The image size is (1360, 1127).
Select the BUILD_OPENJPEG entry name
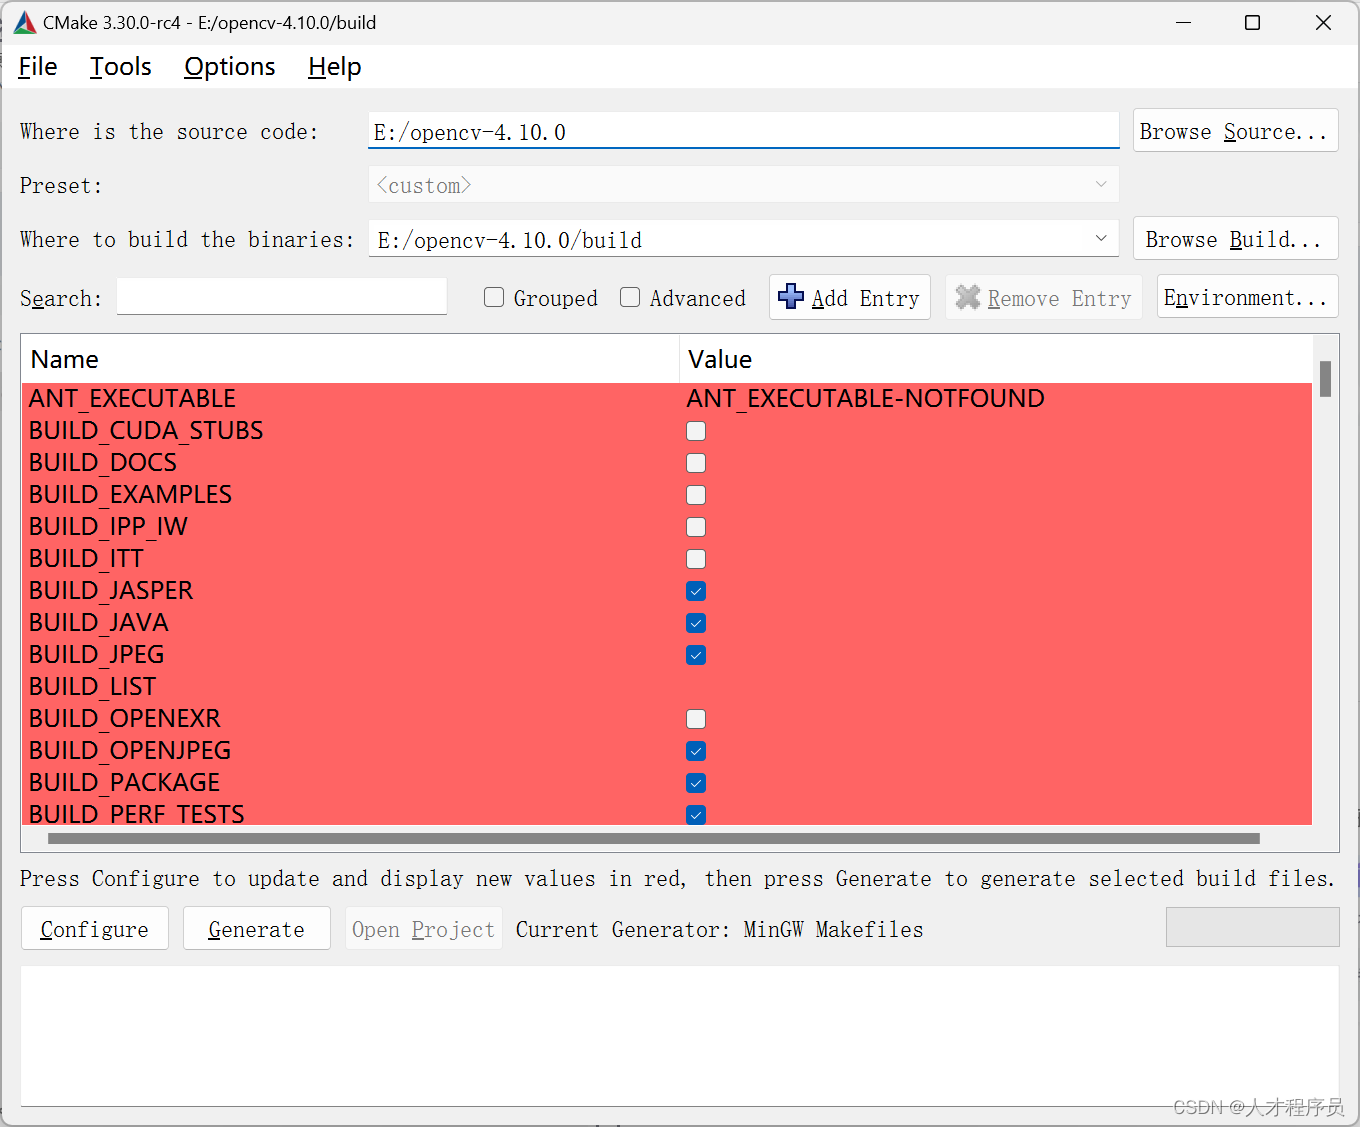(130, 750)
